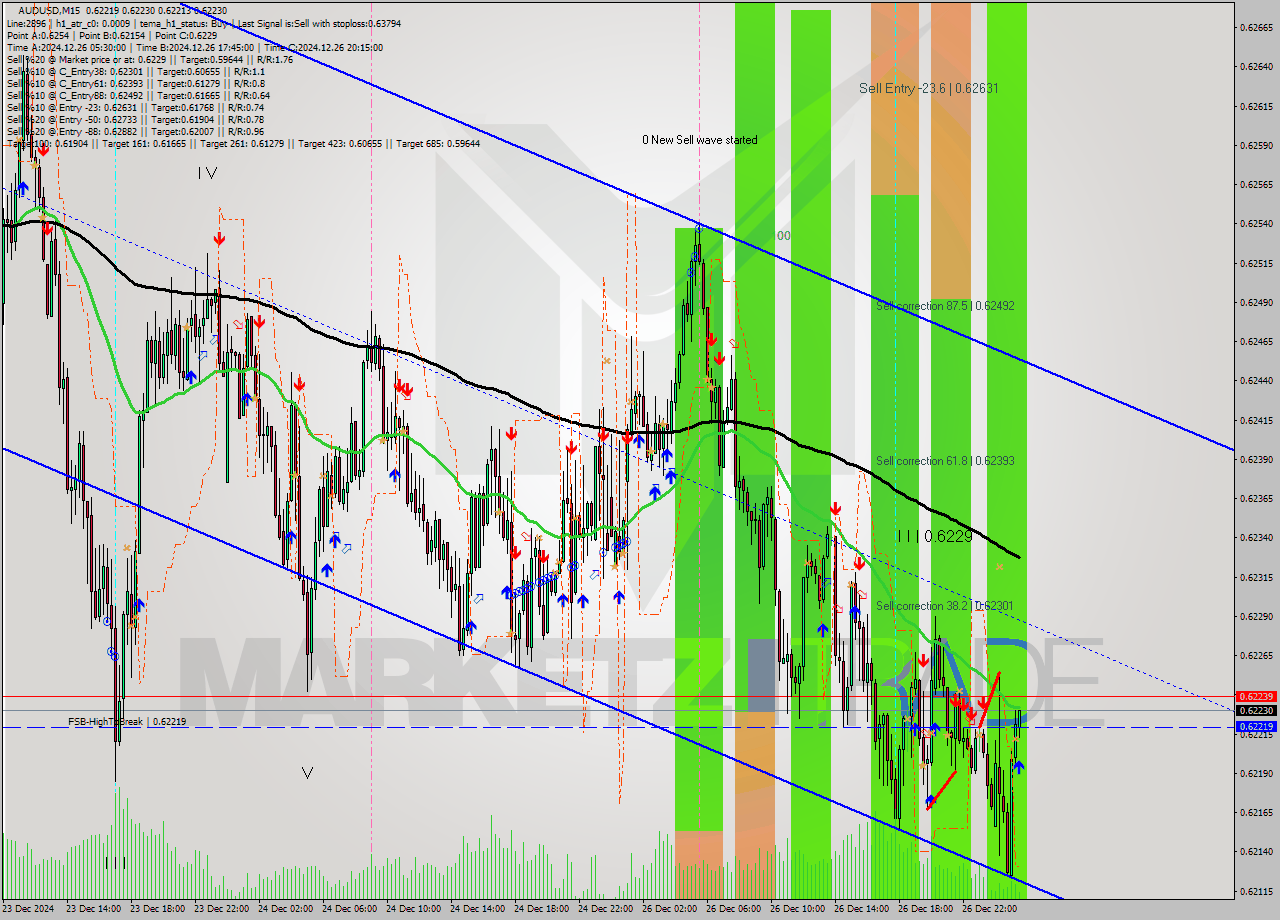The width and height of the screenshot is (1280, 920).
Task: Click the '26 Dec 06:00' time axis label
Action: tap(735, 909)
